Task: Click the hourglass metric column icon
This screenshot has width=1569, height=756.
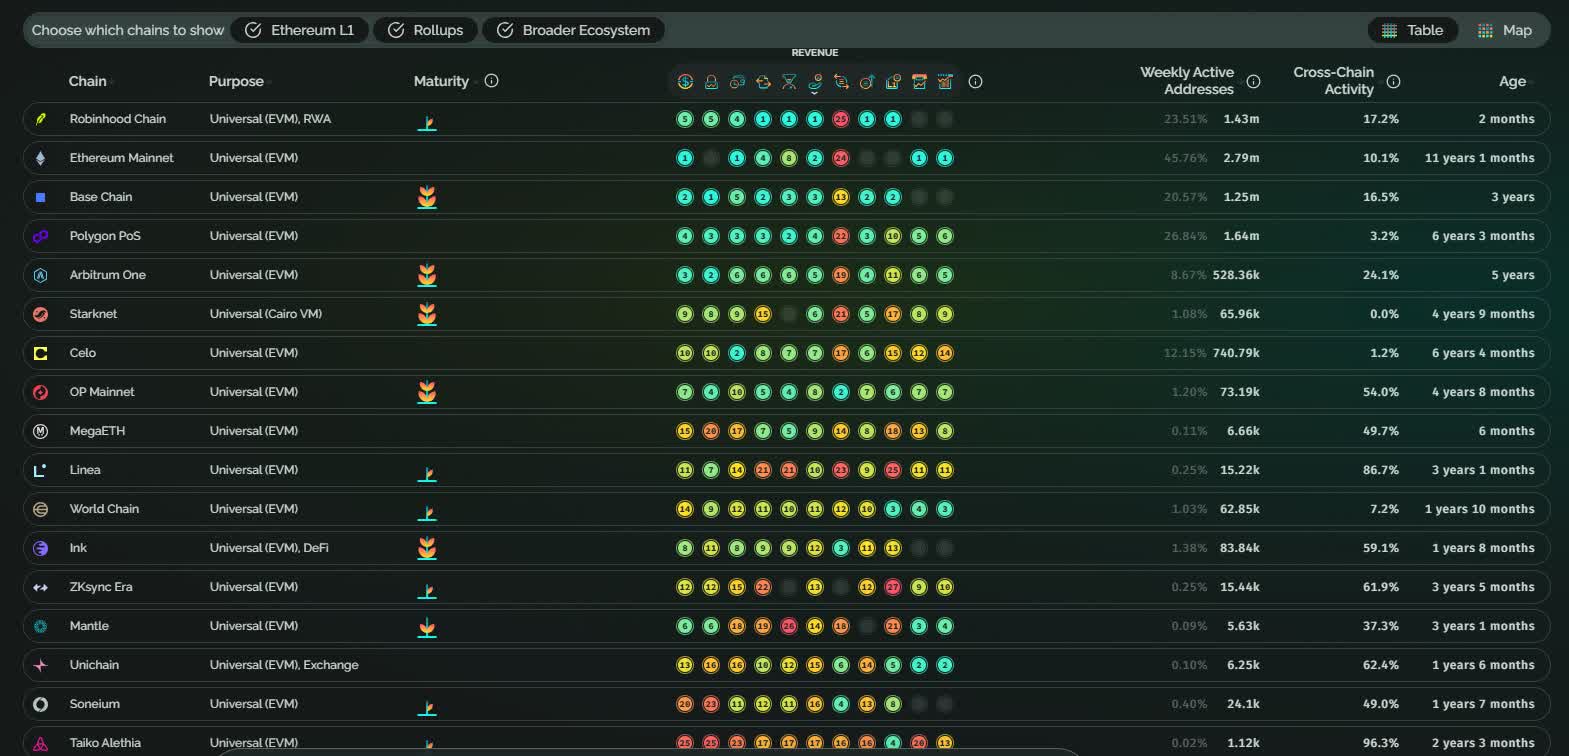Action: coord(789,82)
